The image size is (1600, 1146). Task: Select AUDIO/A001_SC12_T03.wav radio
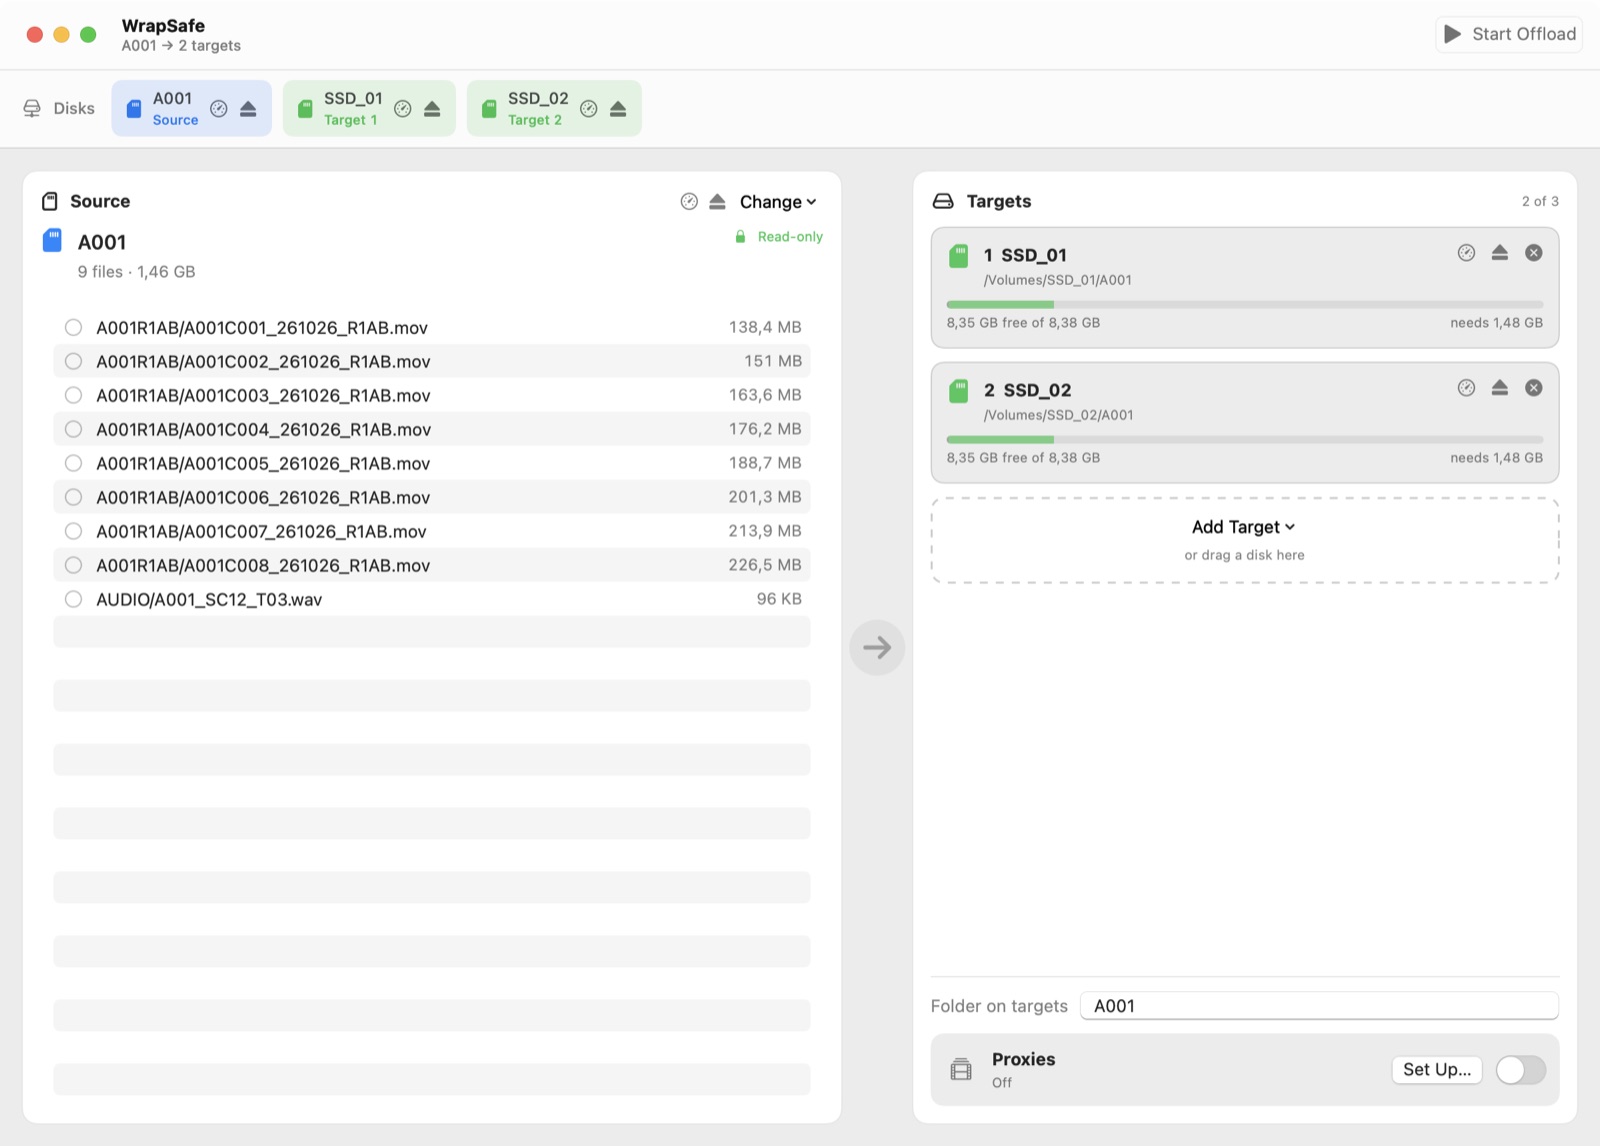pyautogui.click(x=73, y=599)
